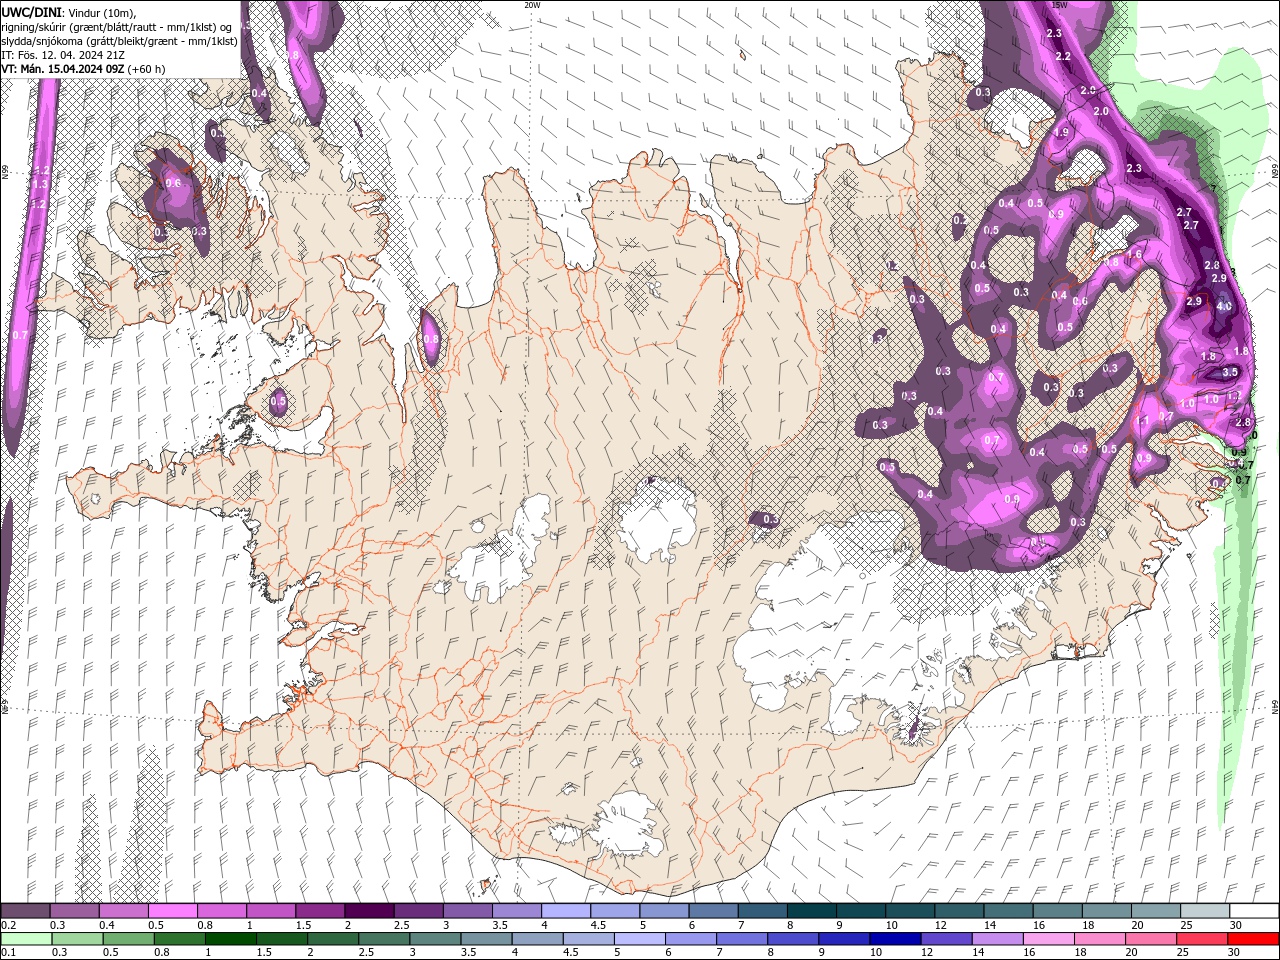
Task: Select the bright pink swatch between 0.5 and 0.8
Action: click(x=172, y=911)
